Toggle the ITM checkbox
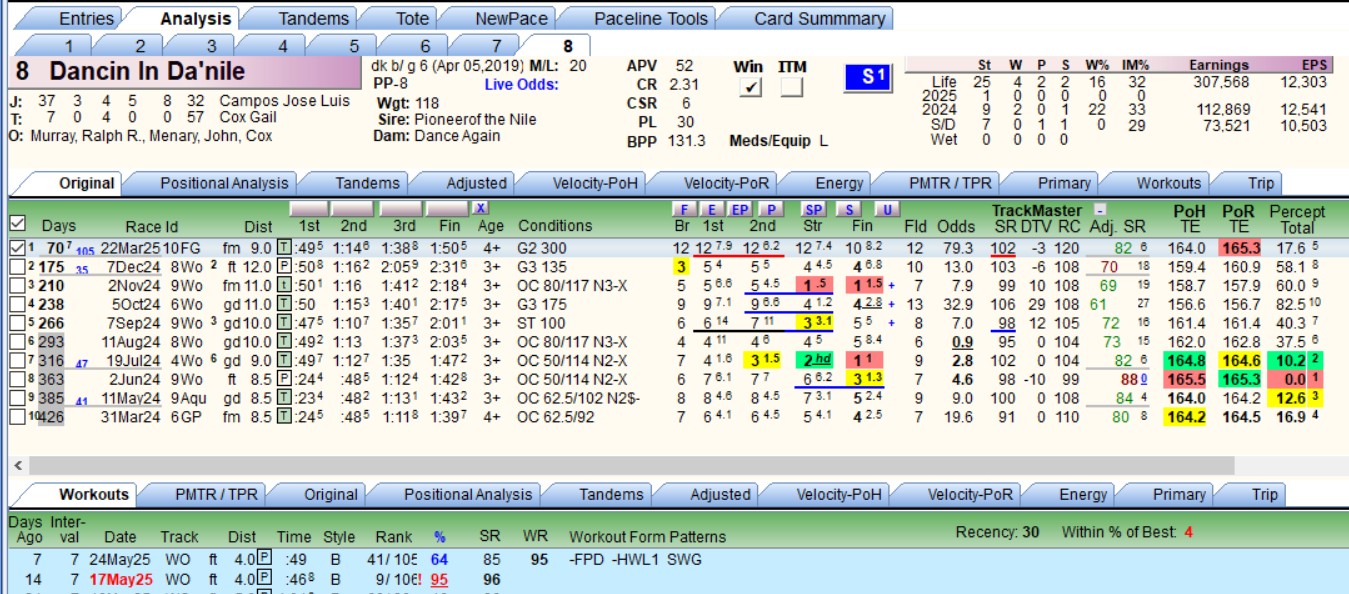The image size is (1349, 594). (792, 88)
